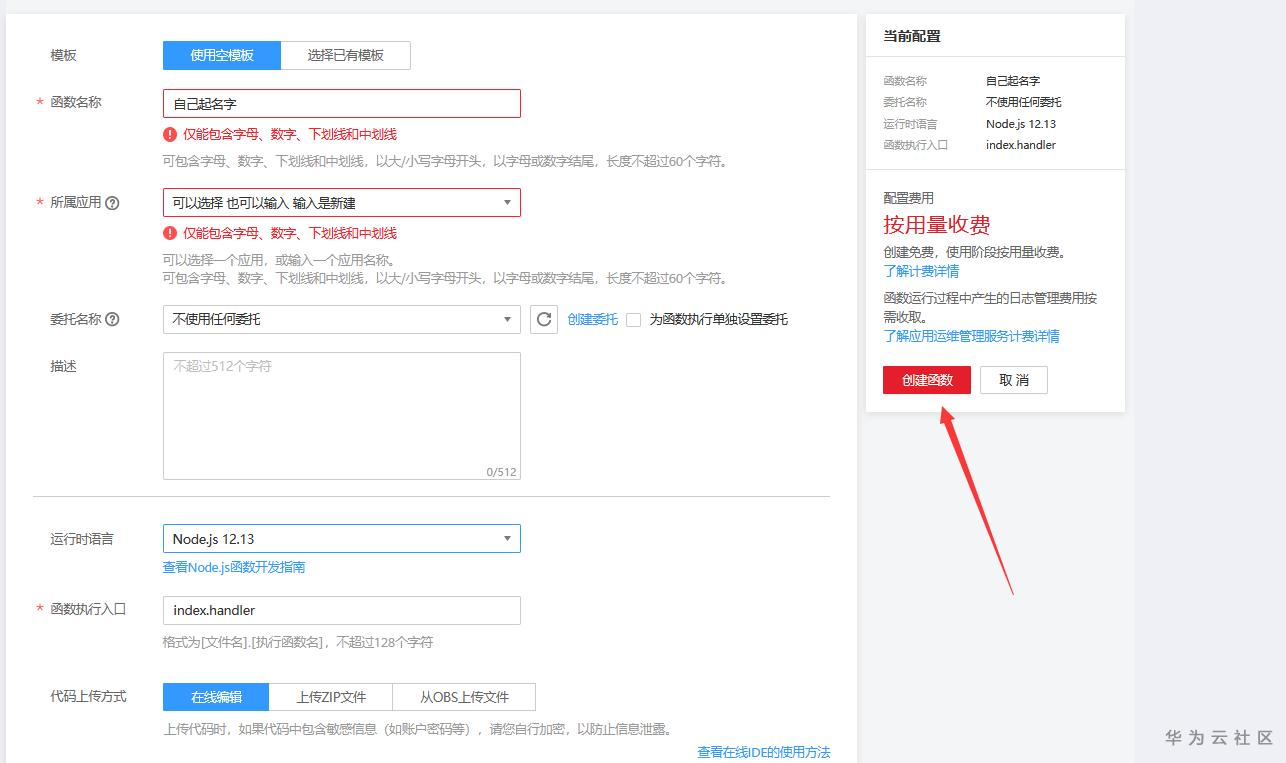
Task: Switch to 上传ZIP文件 upload mode
Action: click(x=333, y=696)
